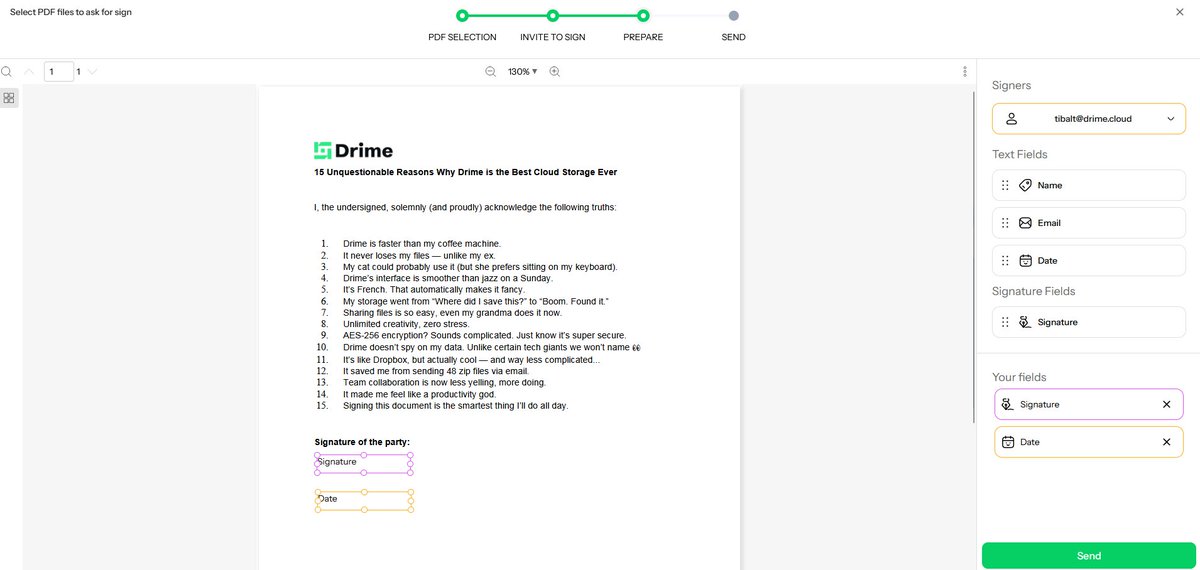Click the envelope icon beside Email
The image size is (1200, 570).
[1025, 223]
